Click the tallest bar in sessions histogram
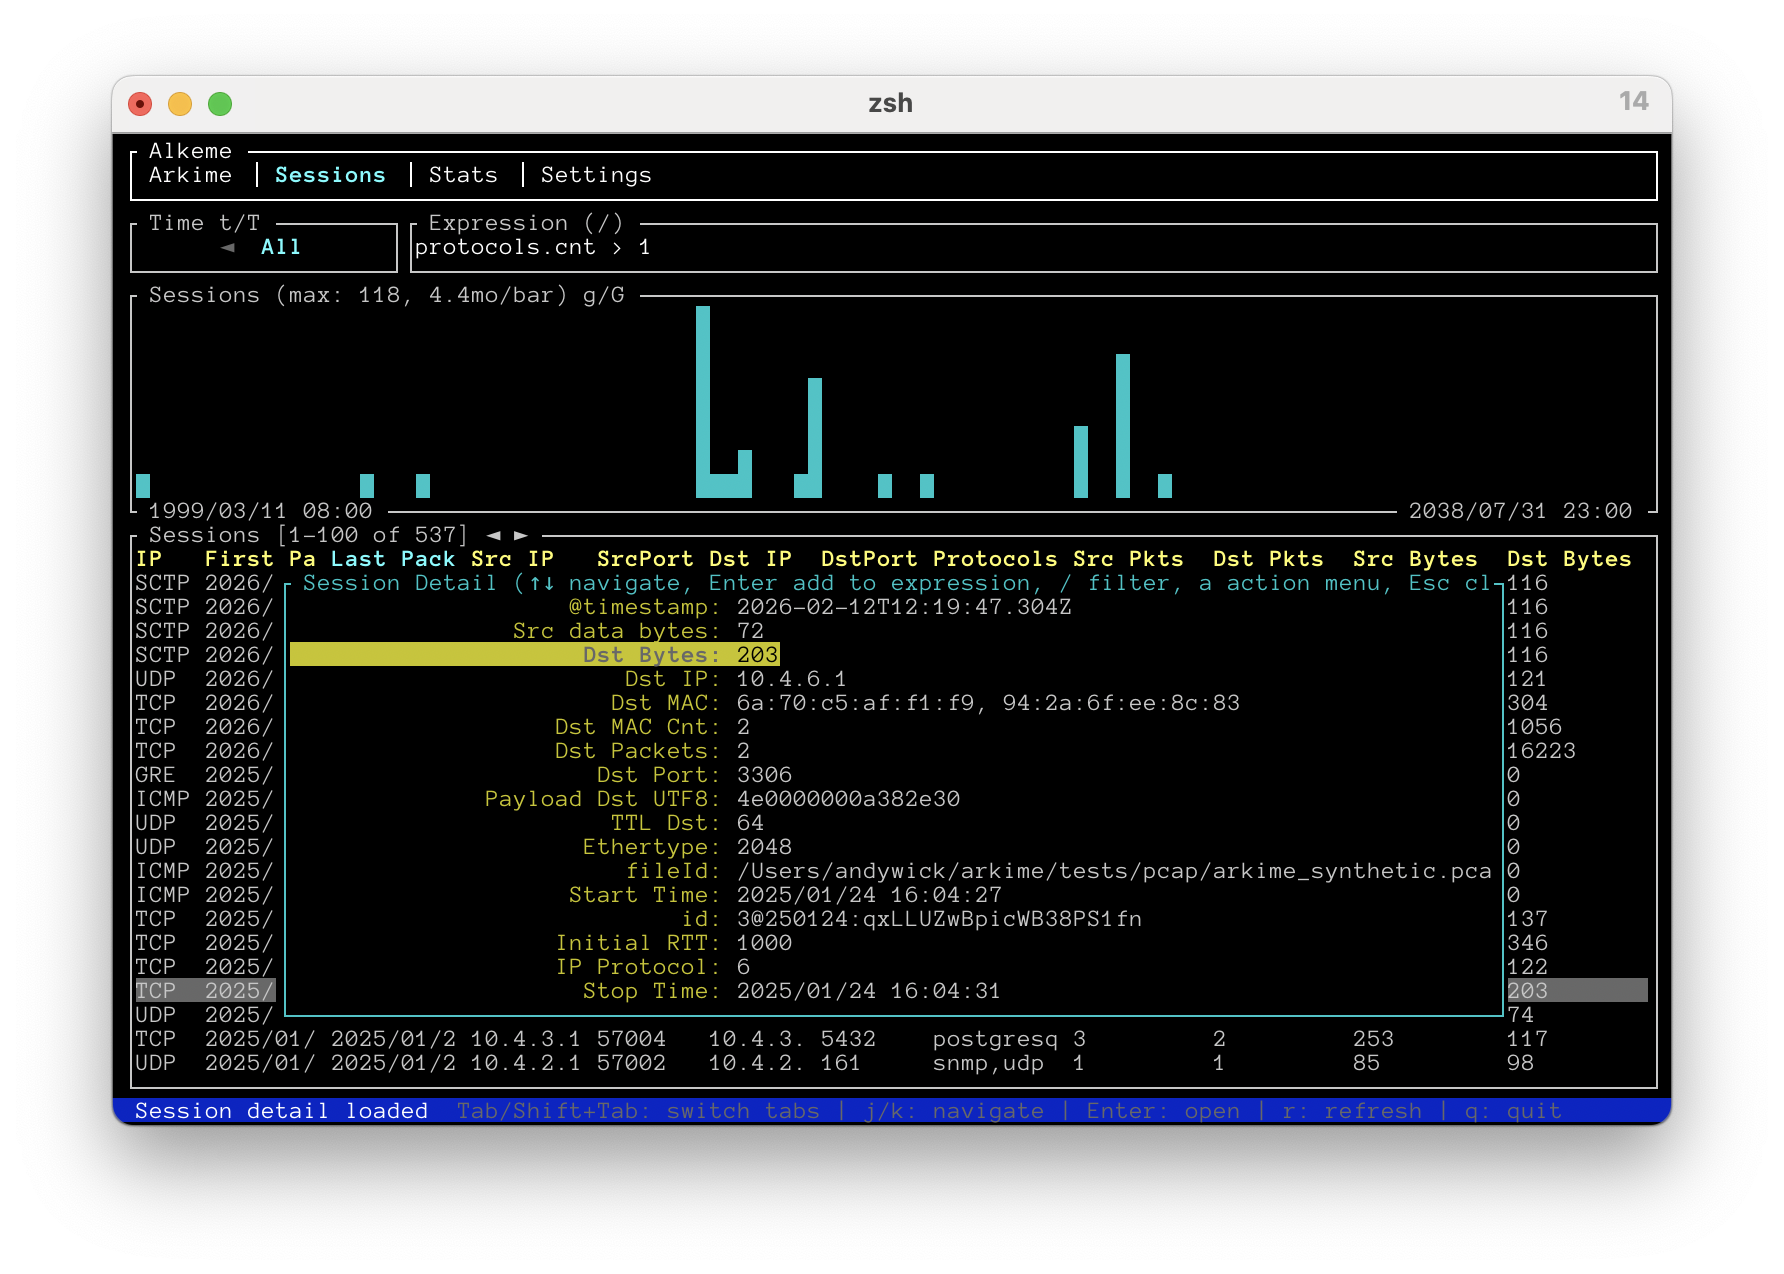 click(x=703, y=401)
